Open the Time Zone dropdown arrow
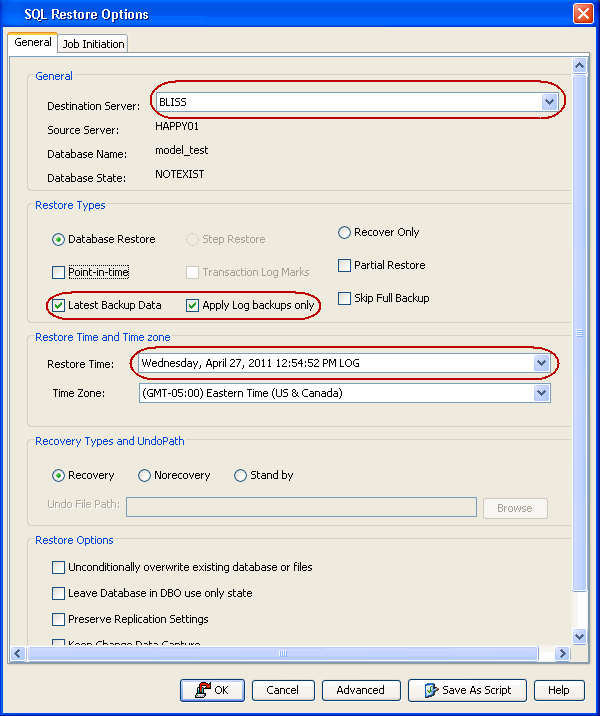Image resolution: width=600 pixels, height=716 pixels. [542, 393]
